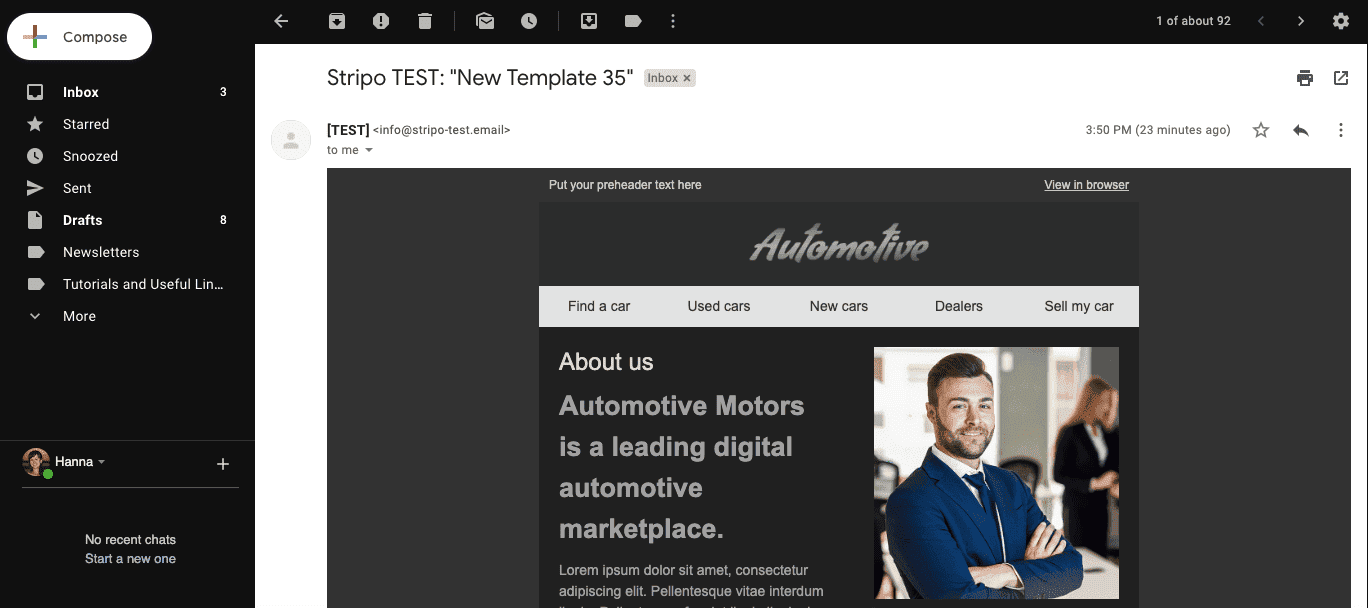Star the message from [TEST]

(x=1261, y=130)
